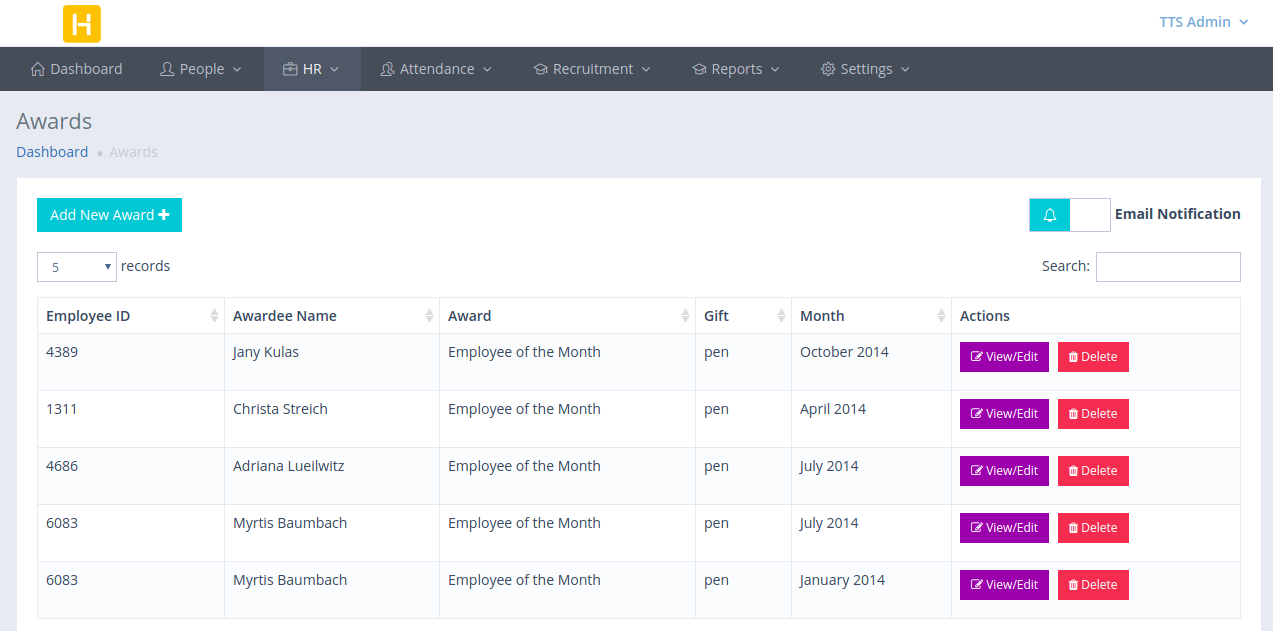Click the Dashboard breadcrumb link
This screenshot has width=1273, height=631.
pos(52,151)
